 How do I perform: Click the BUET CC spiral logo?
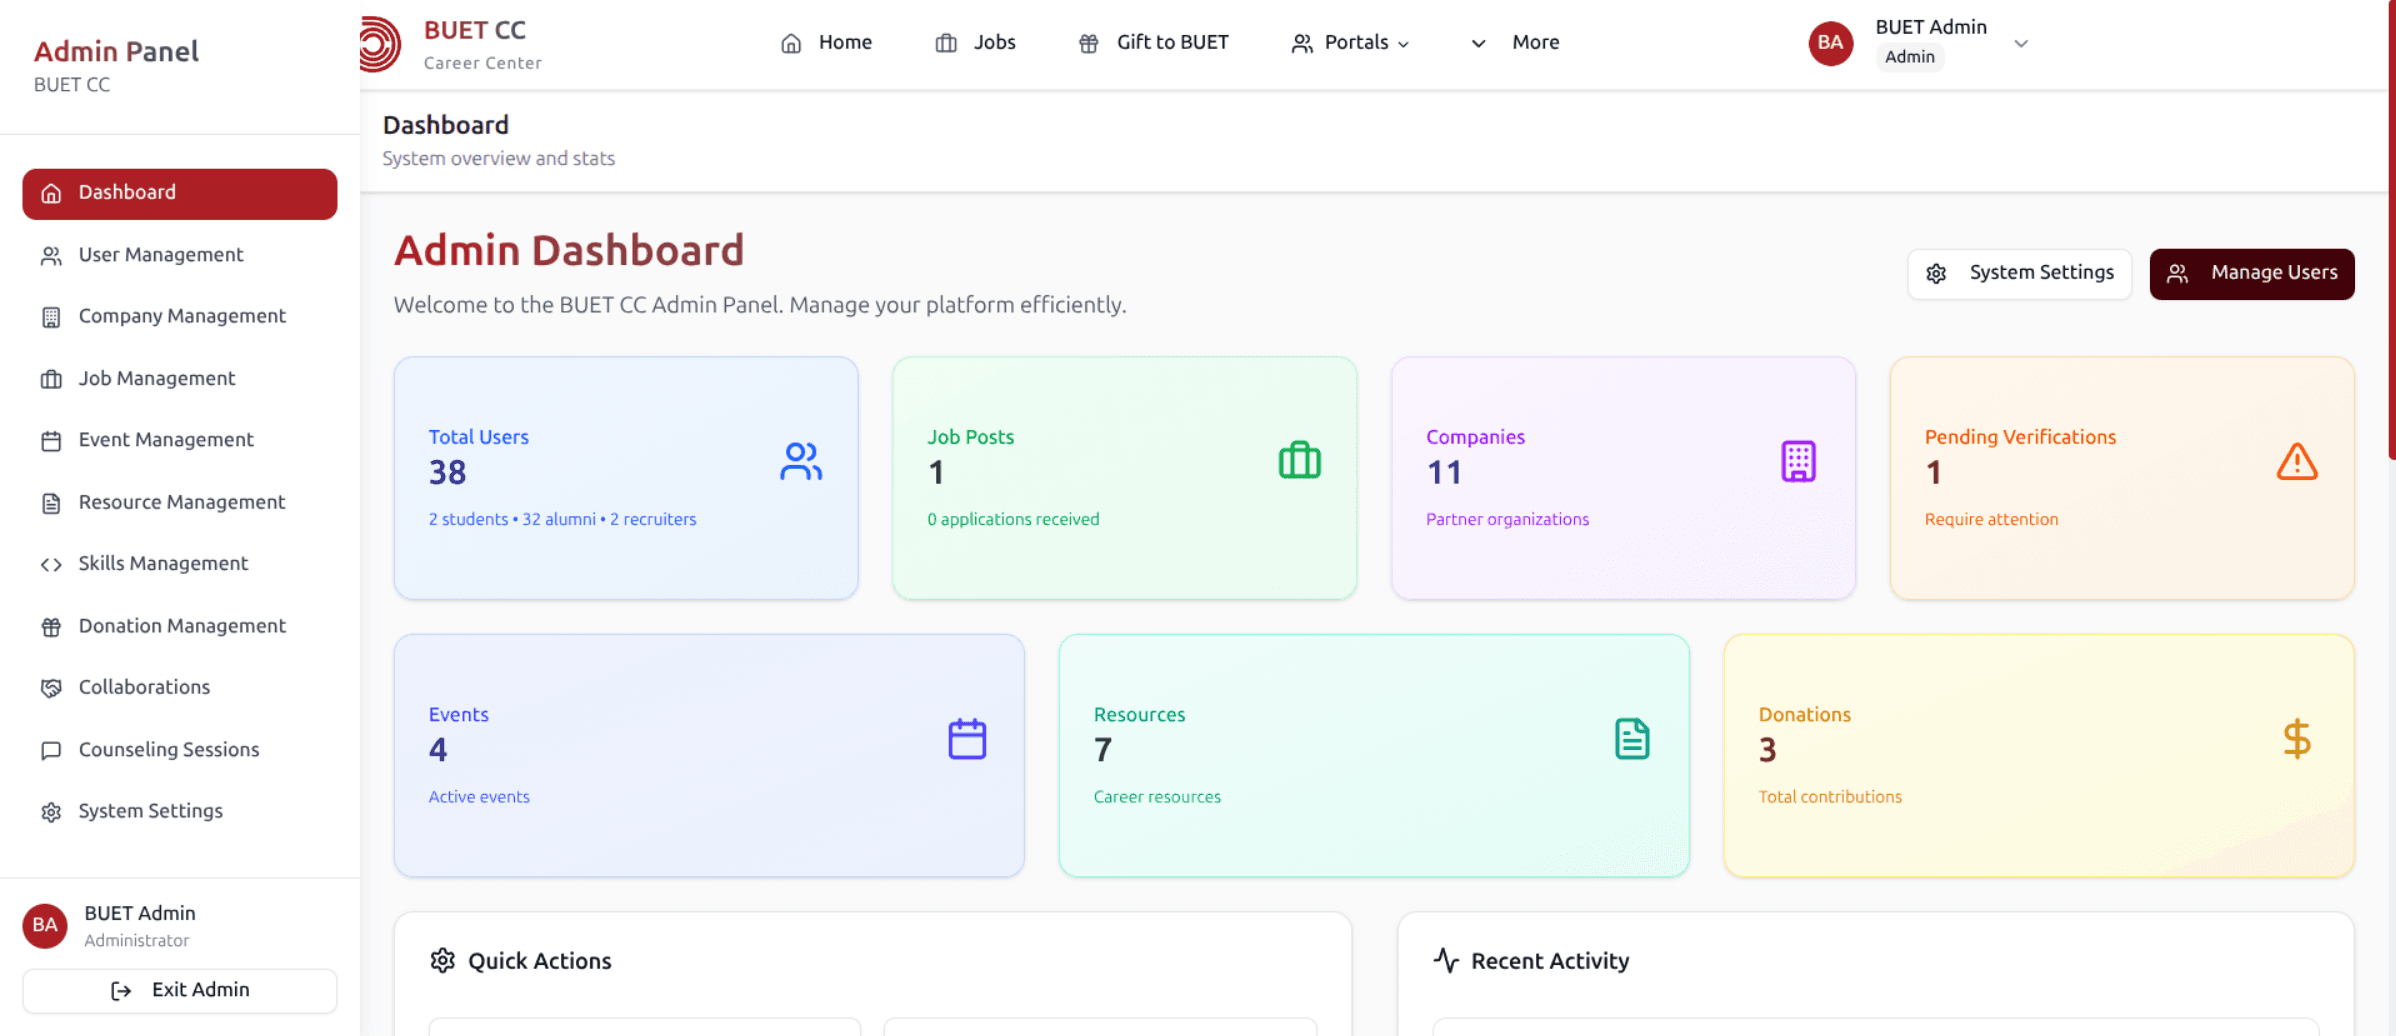click(380, 44)
